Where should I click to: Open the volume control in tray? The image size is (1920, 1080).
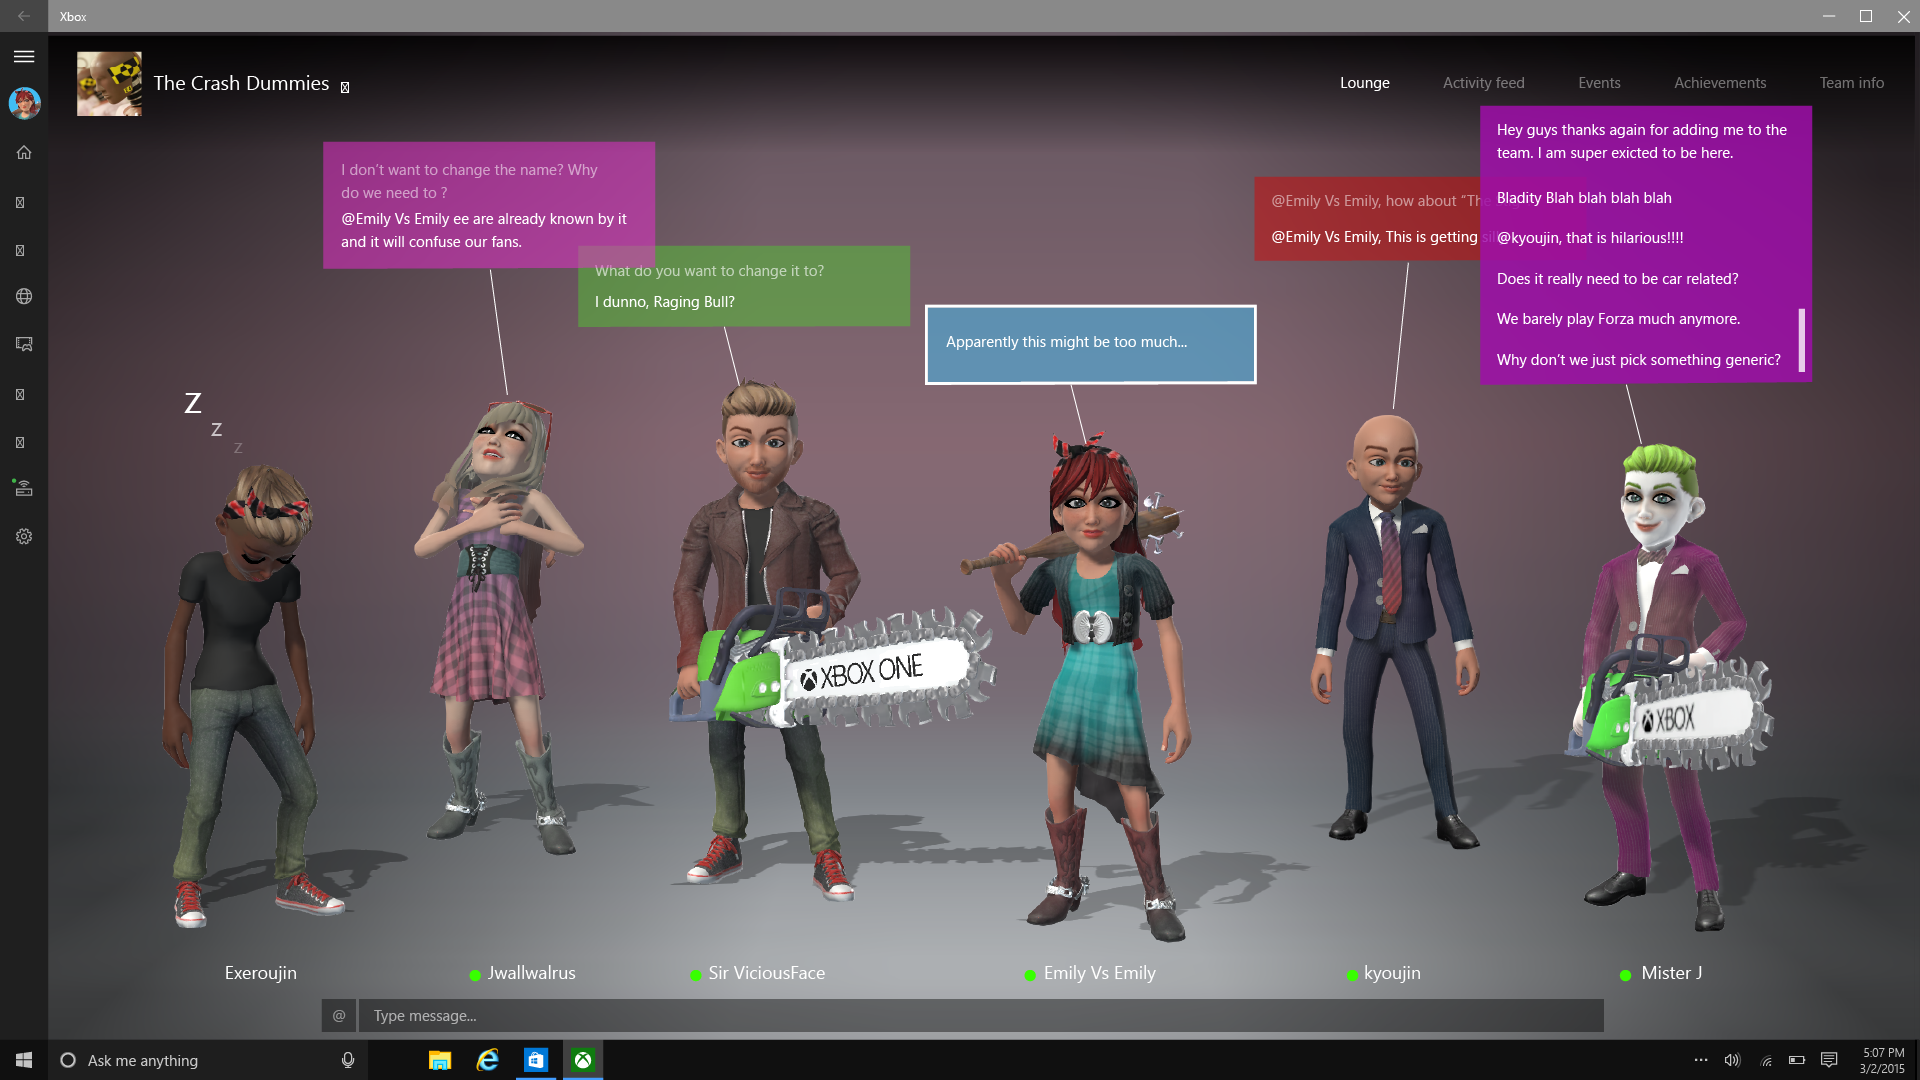click(1732, 1060)
